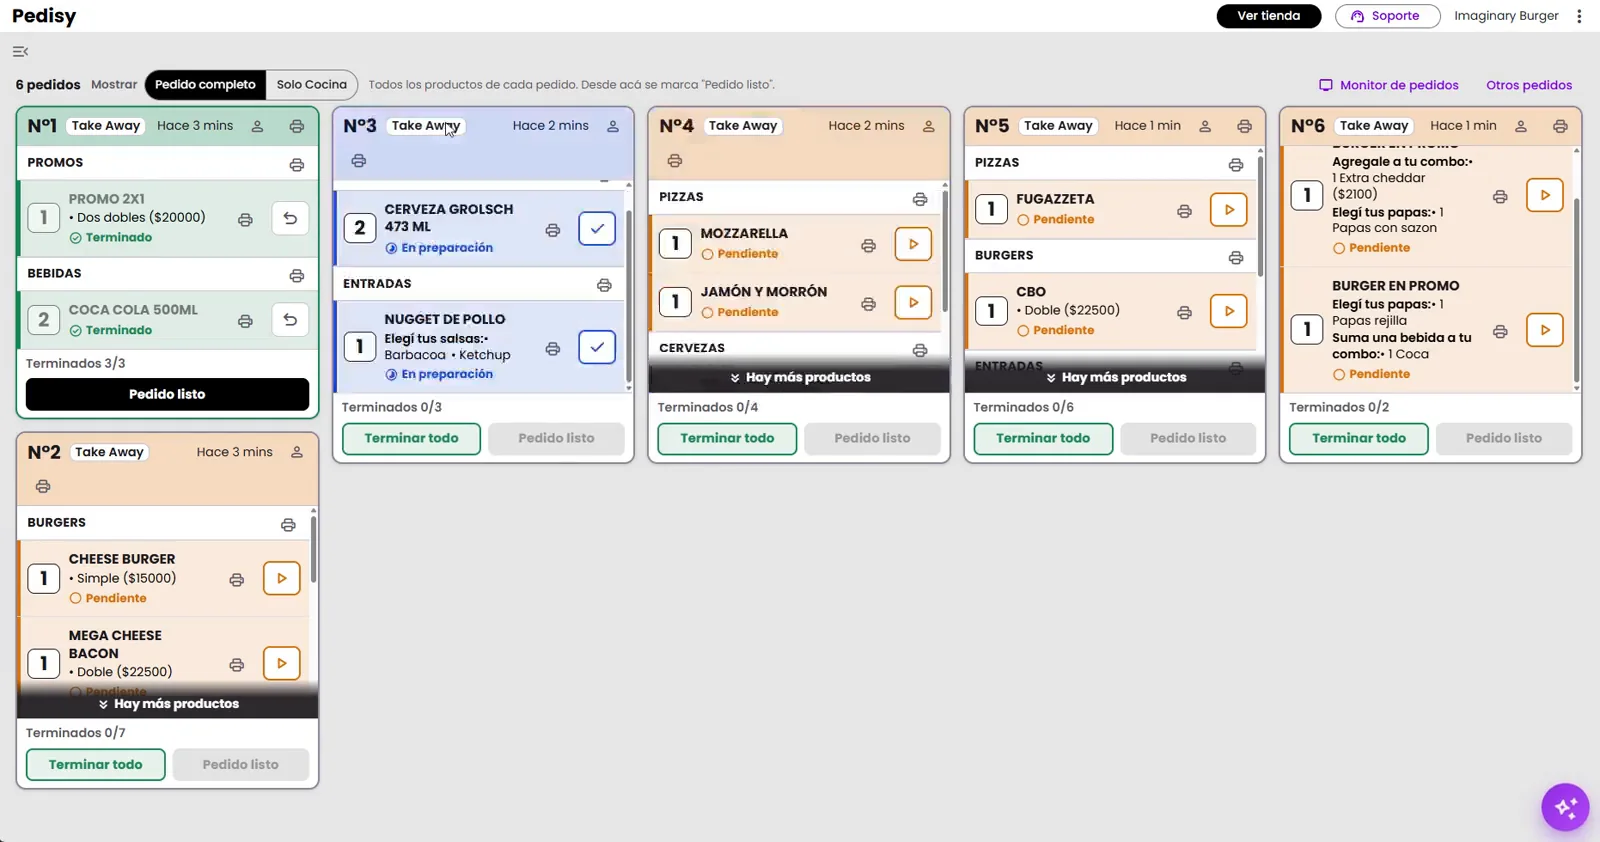Print the CHEESE BURGER item ticket
The height and width of the screenshot is (842, 1600).
[x=237, y=579]
